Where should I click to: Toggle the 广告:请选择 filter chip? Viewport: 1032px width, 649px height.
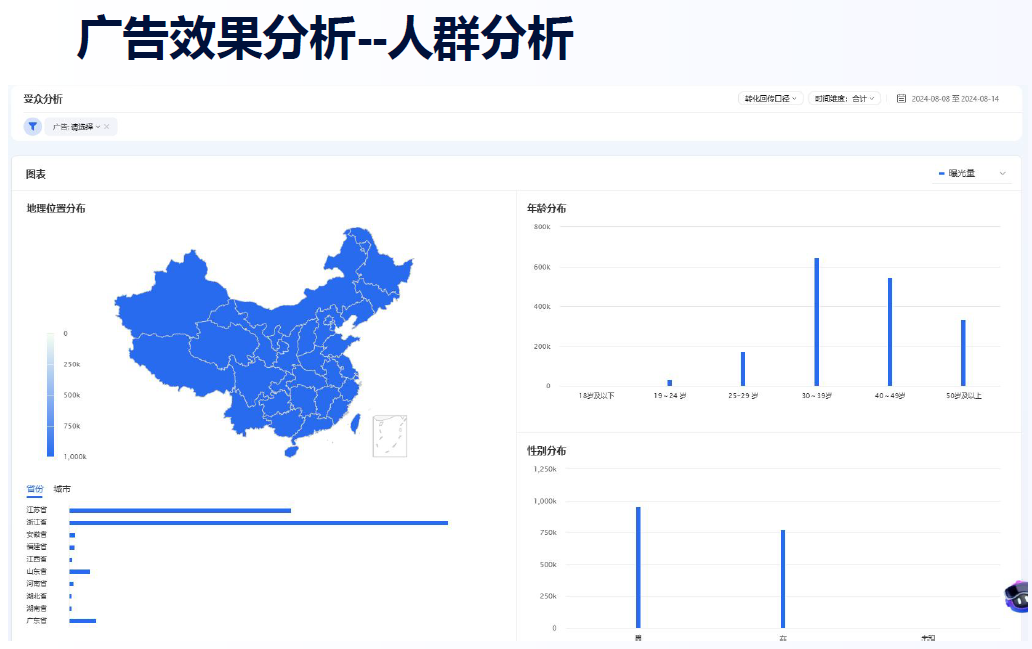click(x=75, y=127)
